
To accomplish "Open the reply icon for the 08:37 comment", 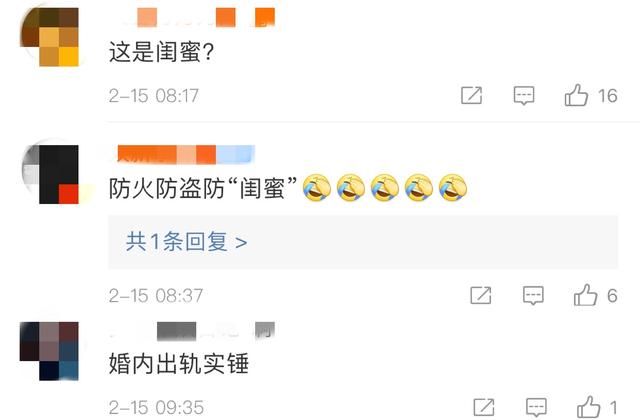I will pos(533,296).
